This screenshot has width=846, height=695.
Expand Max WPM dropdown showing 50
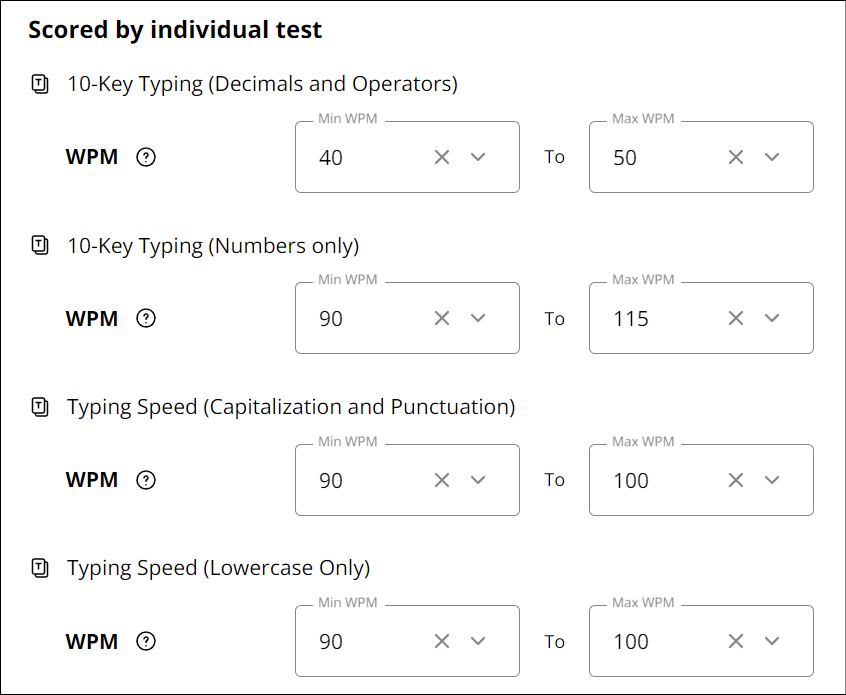[x=772, y=157]
